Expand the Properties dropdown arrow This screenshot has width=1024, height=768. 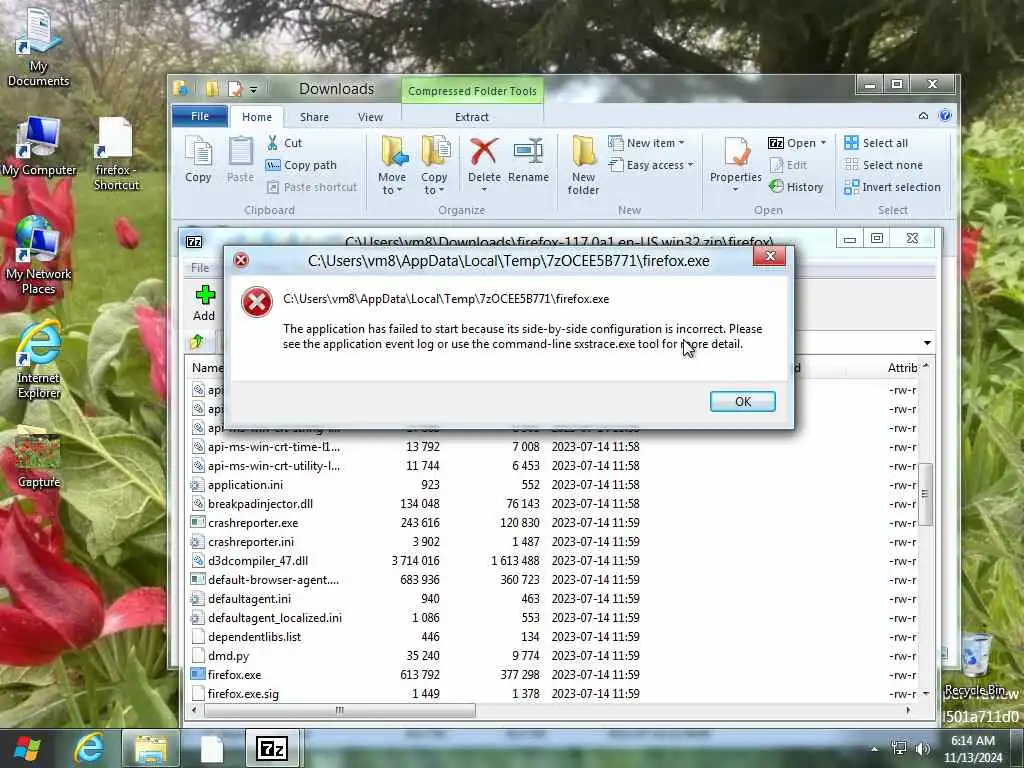735,189
